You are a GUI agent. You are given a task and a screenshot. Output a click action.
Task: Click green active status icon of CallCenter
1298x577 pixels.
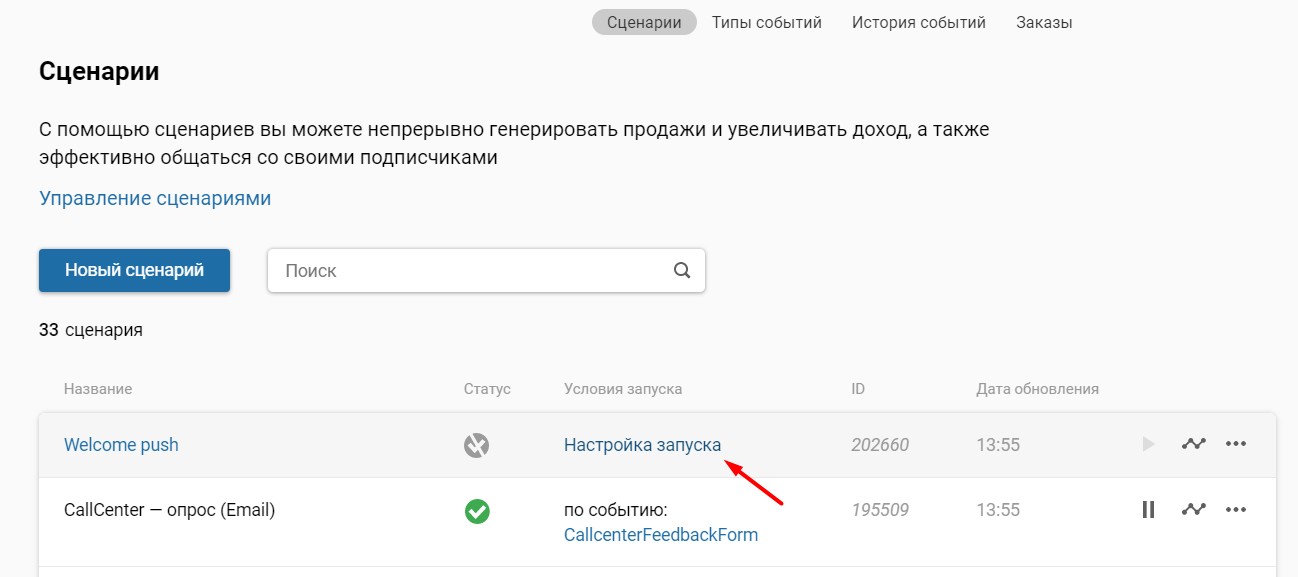pyautogui.click(x=477, y=511)
